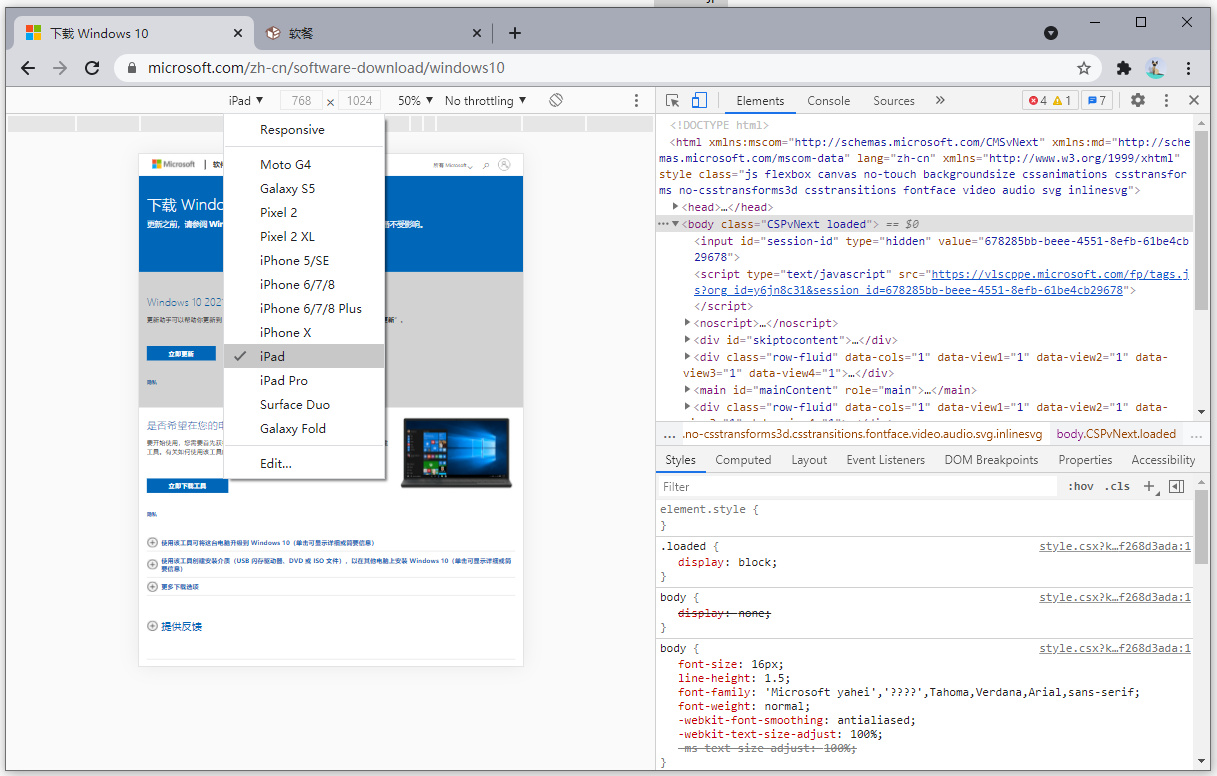Bookmark this page with star icon
This screenshot has height=776, width=1217.
click(x=1084, y=69)
